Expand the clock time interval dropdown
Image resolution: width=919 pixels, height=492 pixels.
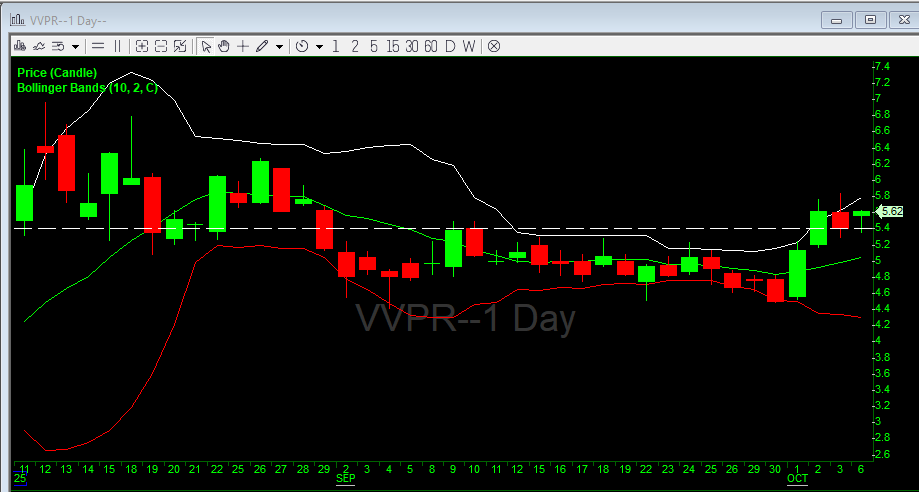[319, 46]
